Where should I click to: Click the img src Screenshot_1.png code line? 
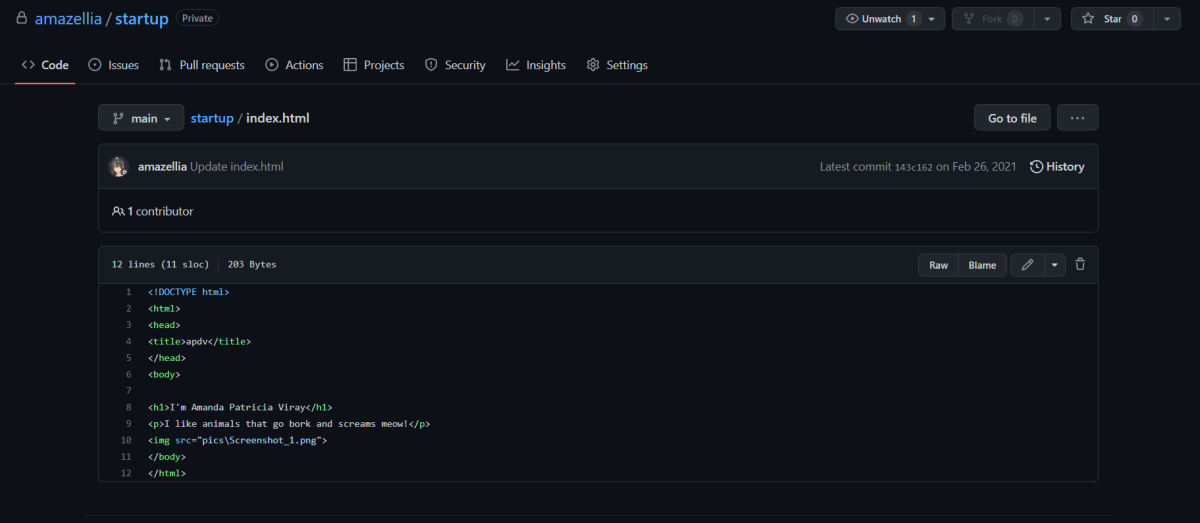pos(238,440)
